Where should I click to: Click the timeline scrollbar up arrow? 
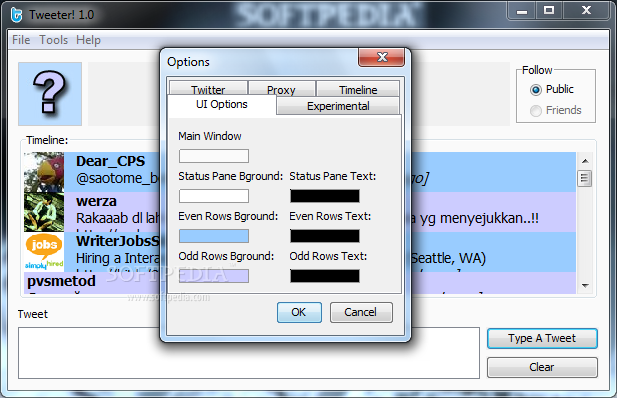point(585,161)
